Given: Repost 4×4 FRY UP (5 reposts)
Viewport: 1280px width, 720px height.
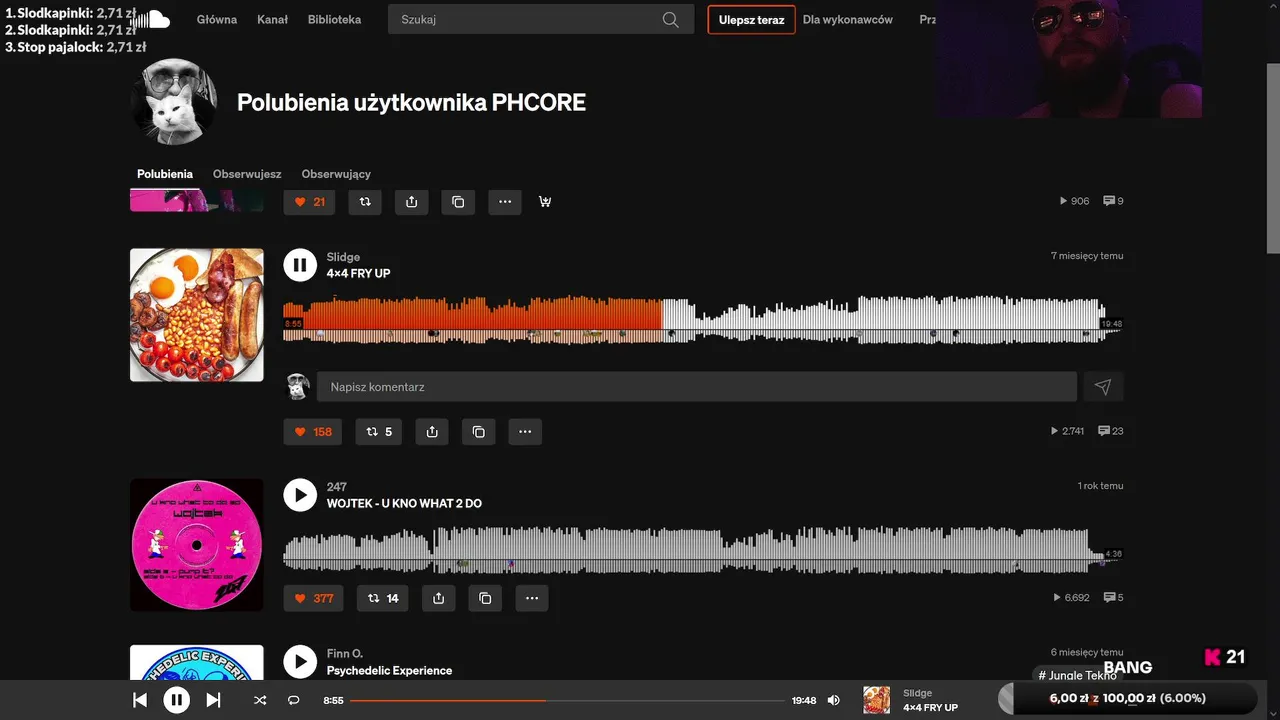Looking at the screenshot, I should pyautogui.click(x=379, y=432).
